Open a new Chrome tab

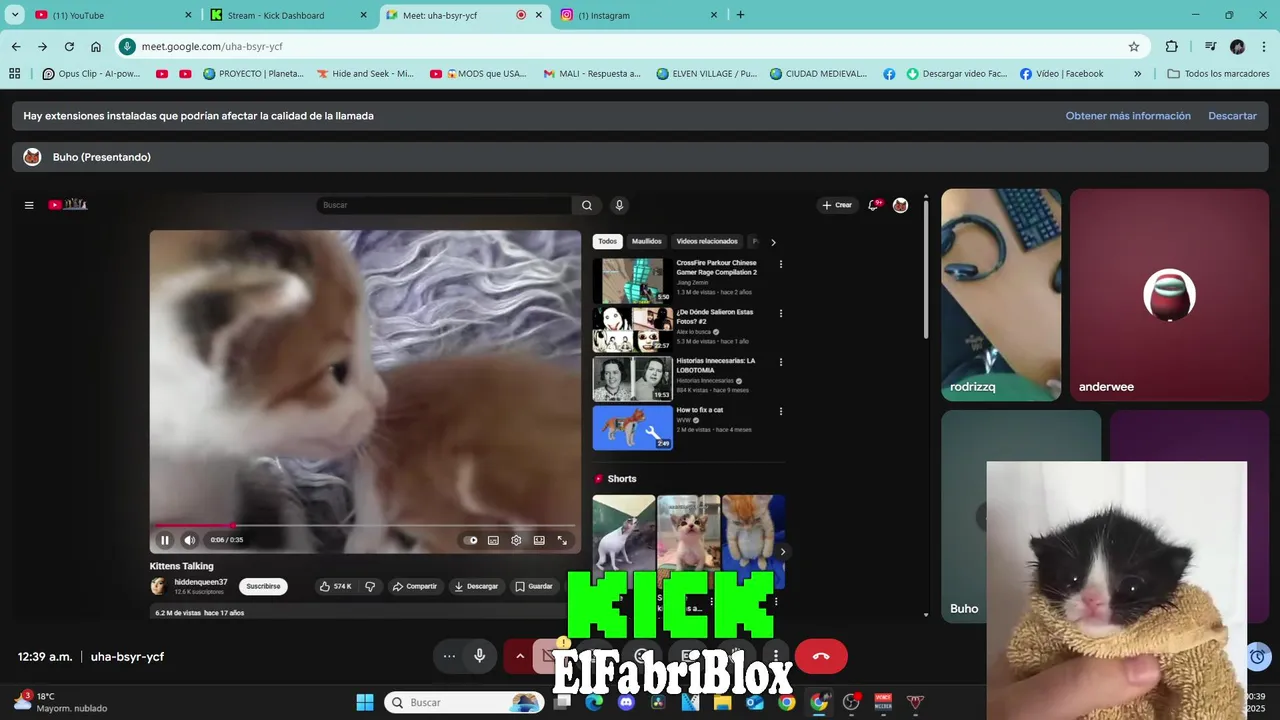[x=740, y=15]
